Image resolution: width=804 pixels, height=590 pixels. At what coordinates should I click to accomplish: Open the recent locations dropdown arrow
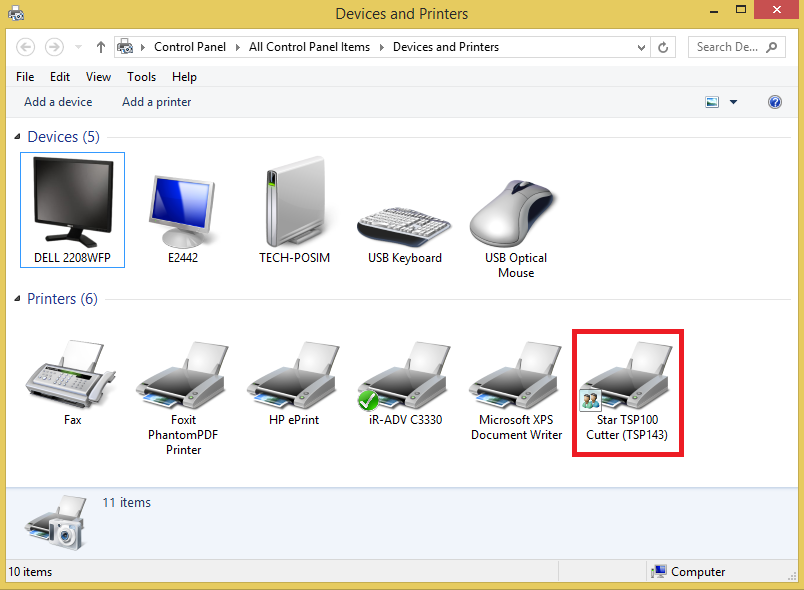coord(78,47)
